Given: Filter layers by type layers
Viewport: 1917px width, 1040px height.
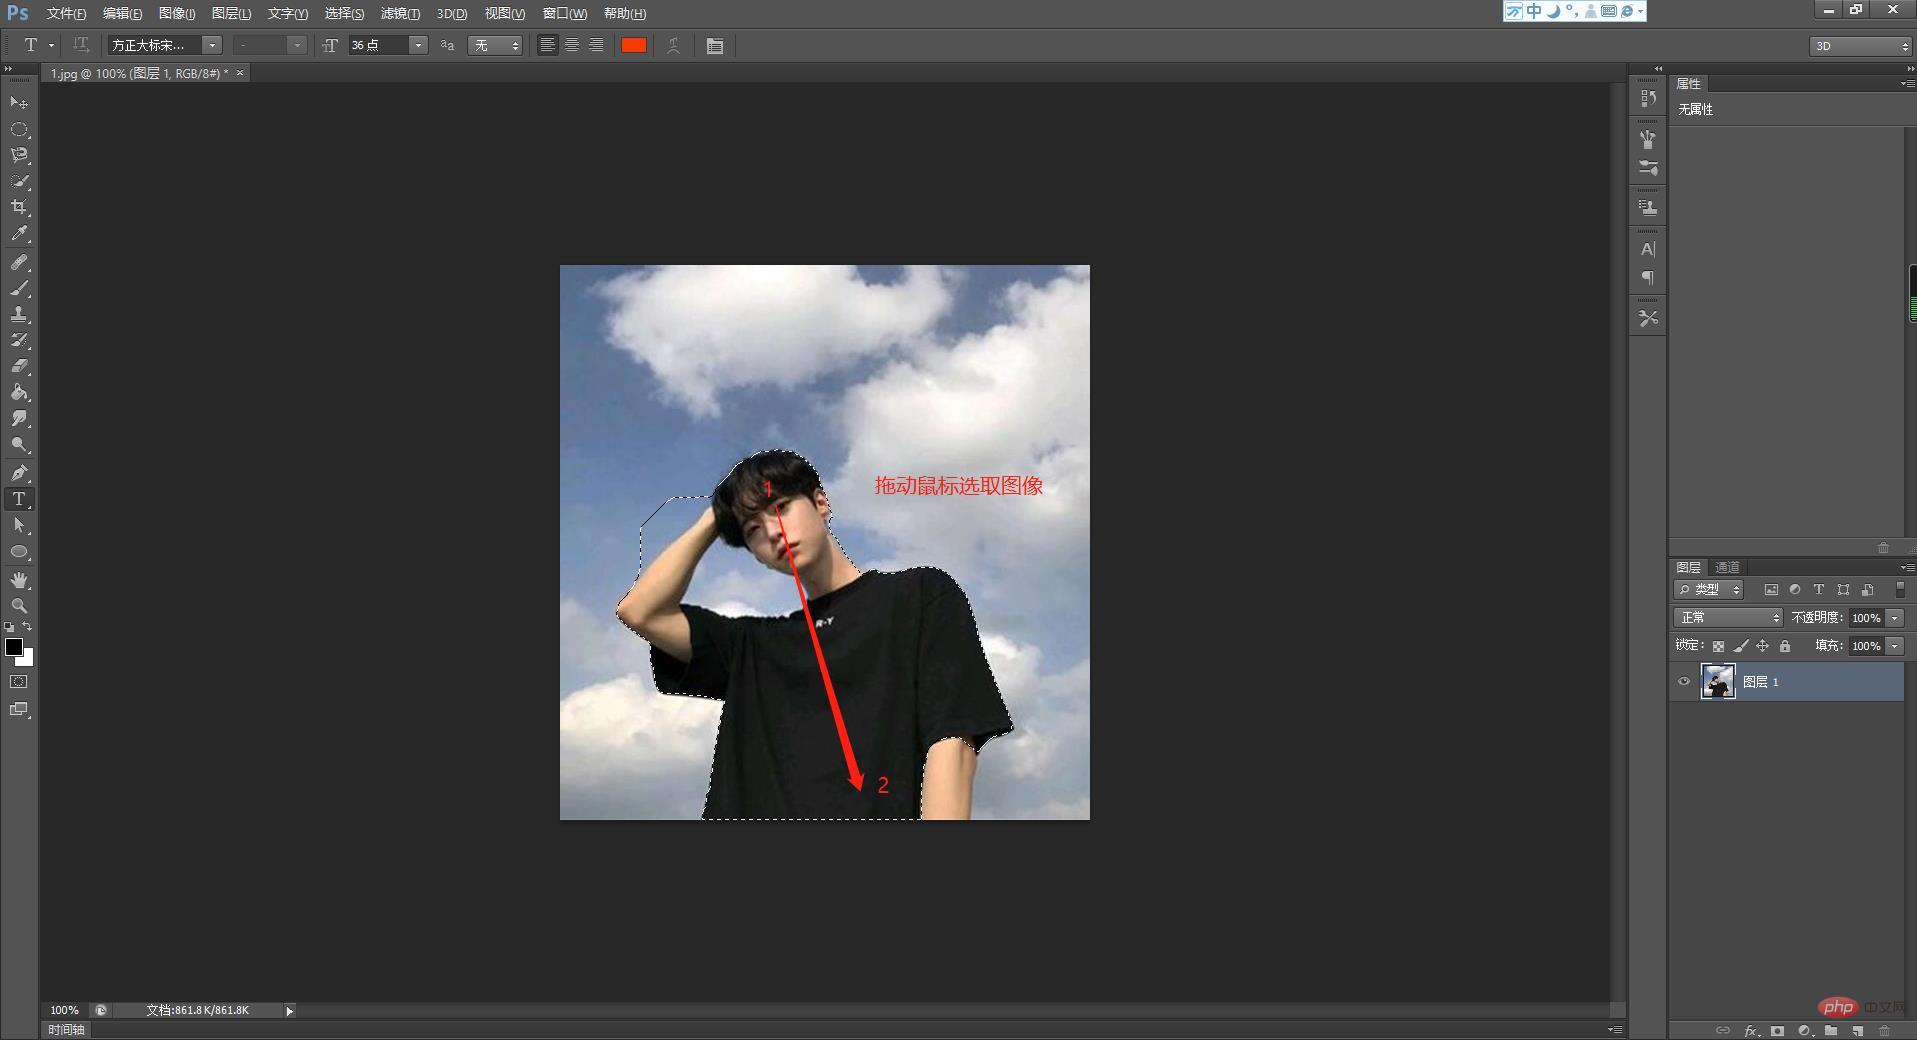Looking at the screenshot, I should 1819,590.
